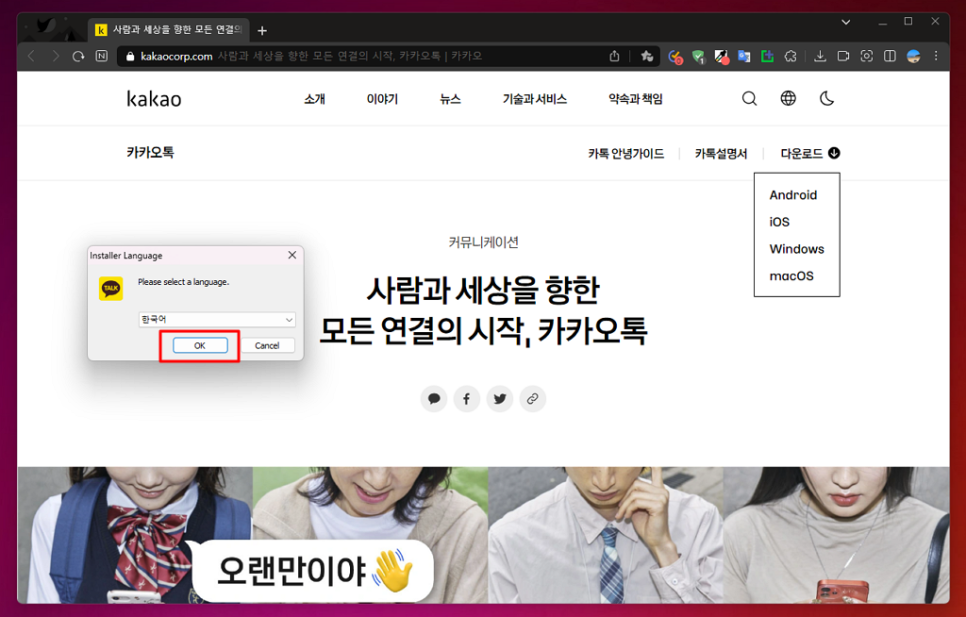Open the browser downloads icon
The width and height of the screenshot is (966, 617).
click(x=820, y=56)
